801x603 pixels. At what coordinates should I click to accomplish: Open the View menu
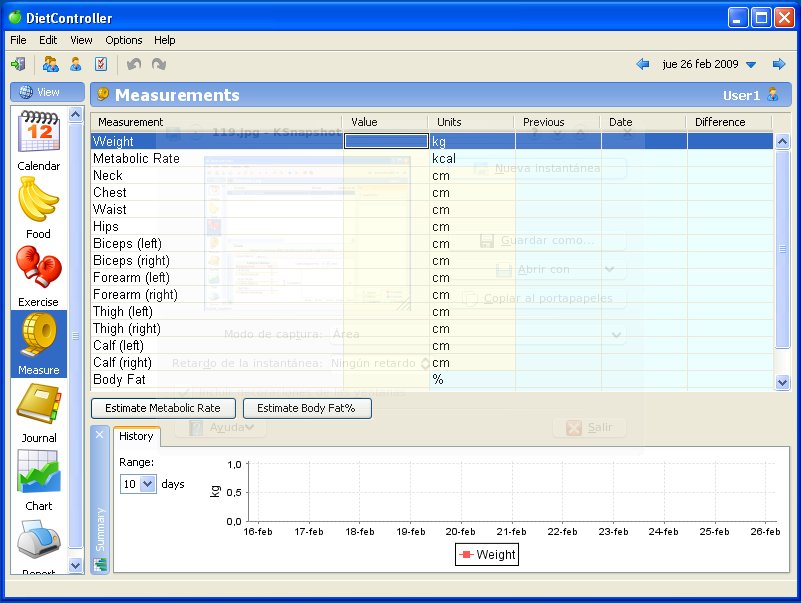[81, 40]
